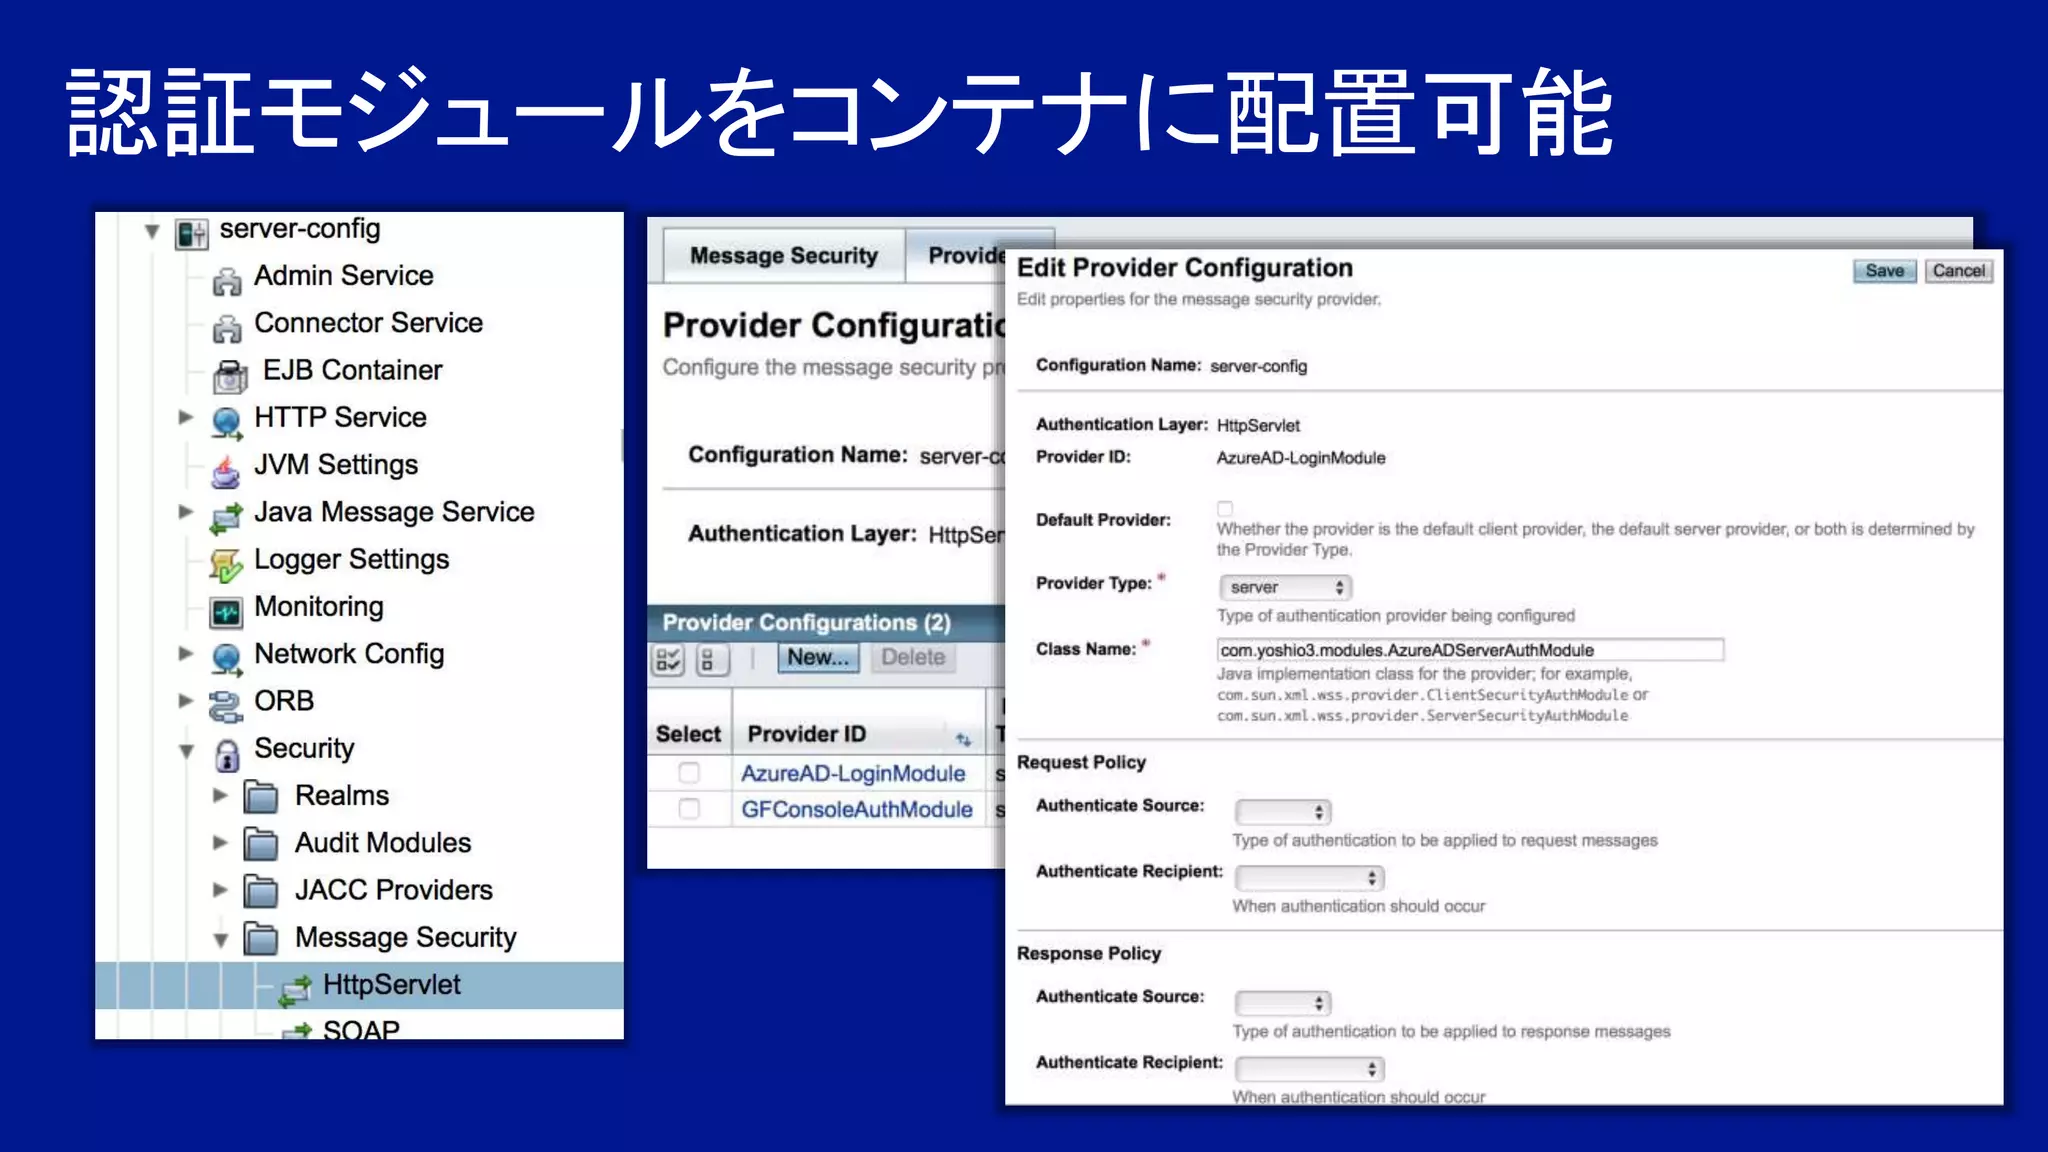Open the Provider Type dropdown

[x=1286, y=587]
